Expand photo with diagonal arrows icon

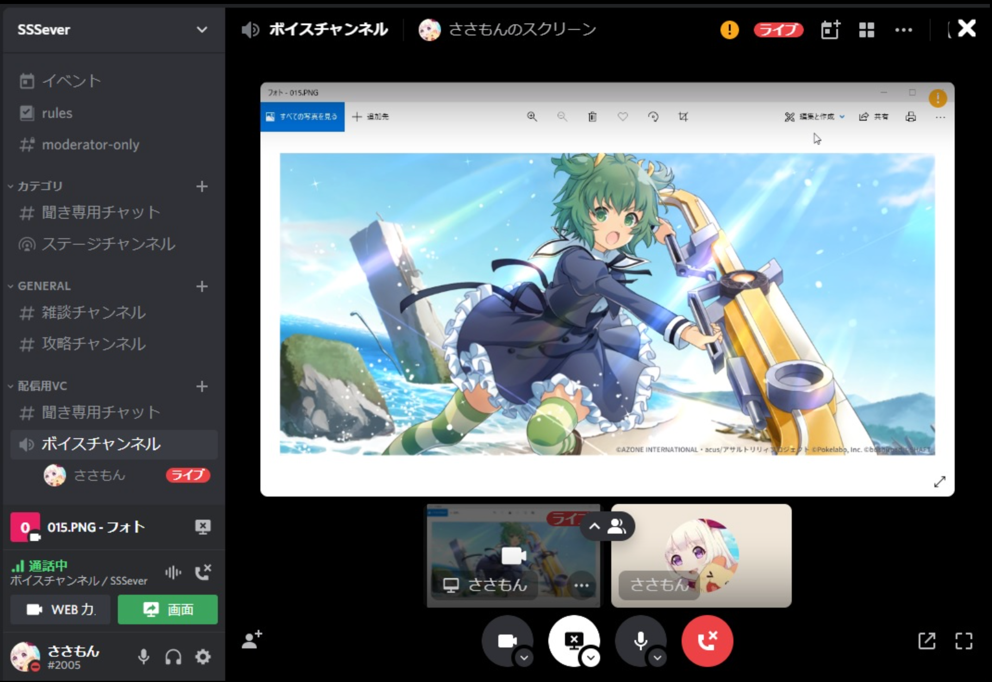(939, 482)
